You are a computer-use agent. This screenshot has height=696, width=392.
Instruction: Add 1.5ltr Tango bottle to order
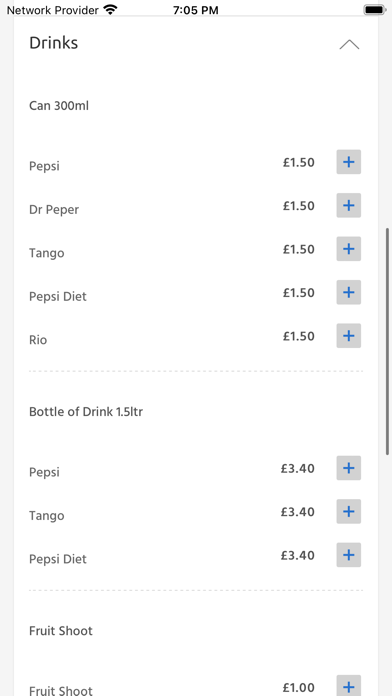pyautogui.click(x=348, y=512)
